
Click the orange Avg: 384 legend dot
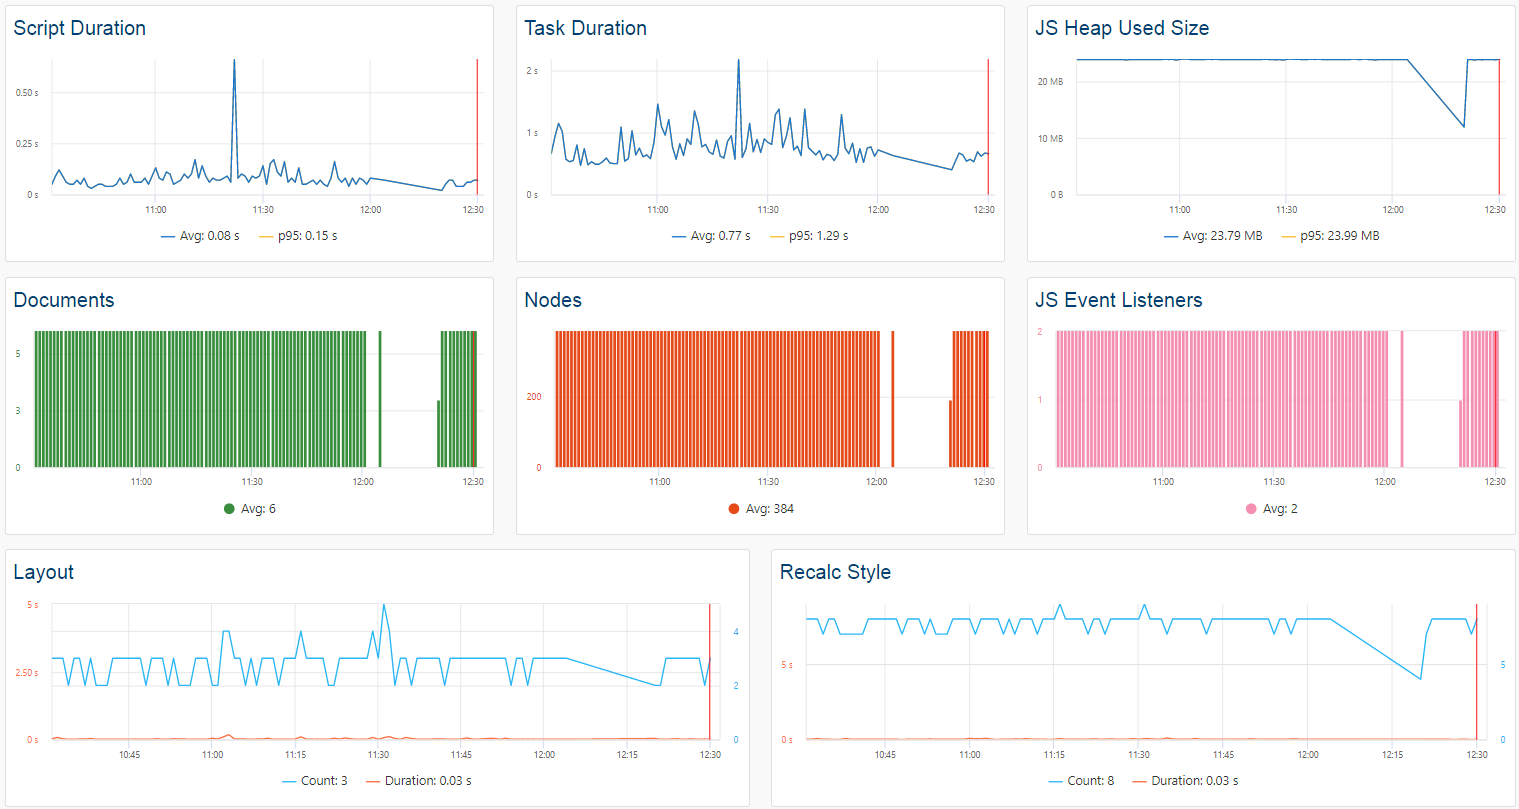[x=734, y=509]
